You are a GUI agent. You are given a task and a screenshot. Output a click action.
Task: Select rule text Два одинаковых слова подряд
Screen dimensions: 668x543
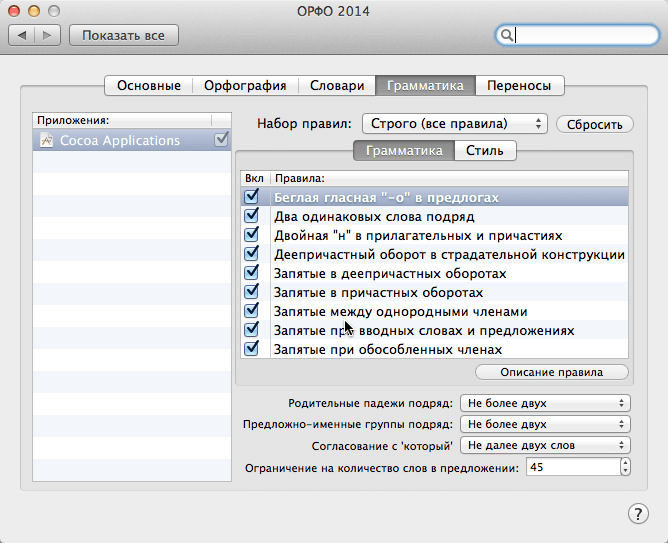374,216
